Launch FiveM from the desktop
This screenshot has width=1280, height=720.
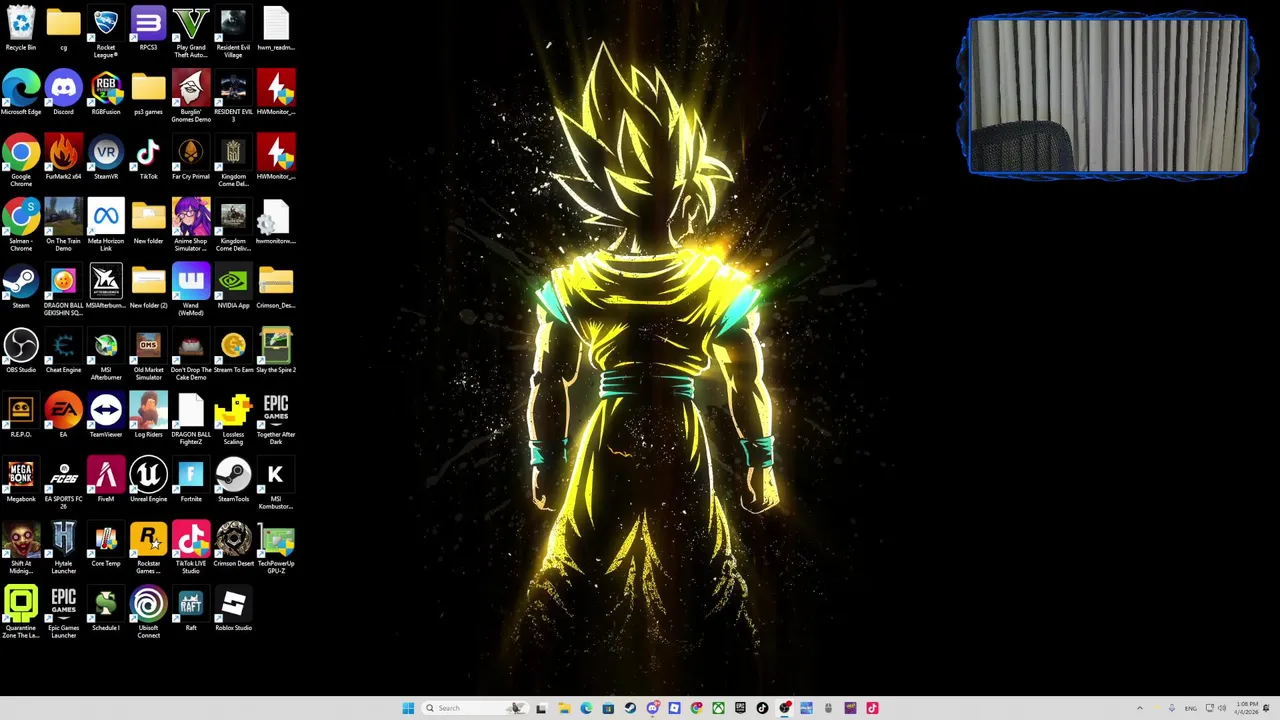(106, 480)
